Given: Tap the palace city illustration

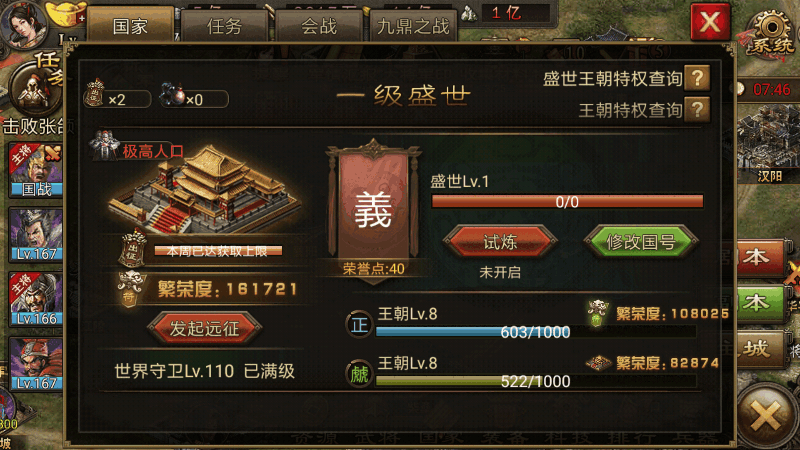Looking at the screenshot, I should (x=204, y=189).
